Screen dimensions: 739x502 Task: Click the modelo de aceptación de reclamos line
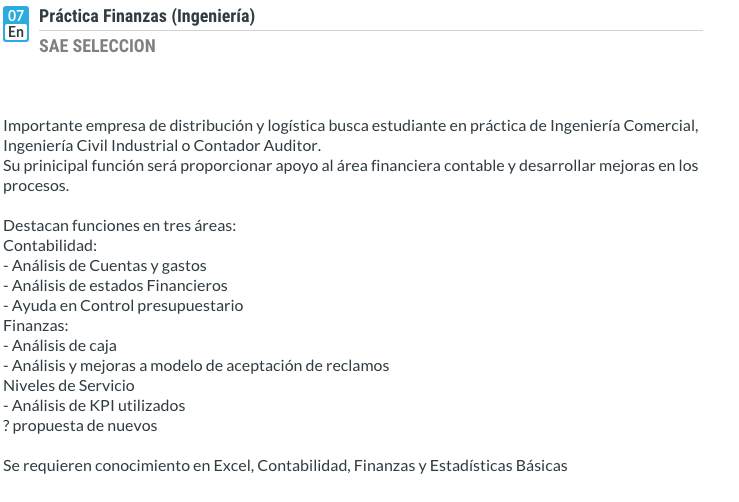coord(197,366)
